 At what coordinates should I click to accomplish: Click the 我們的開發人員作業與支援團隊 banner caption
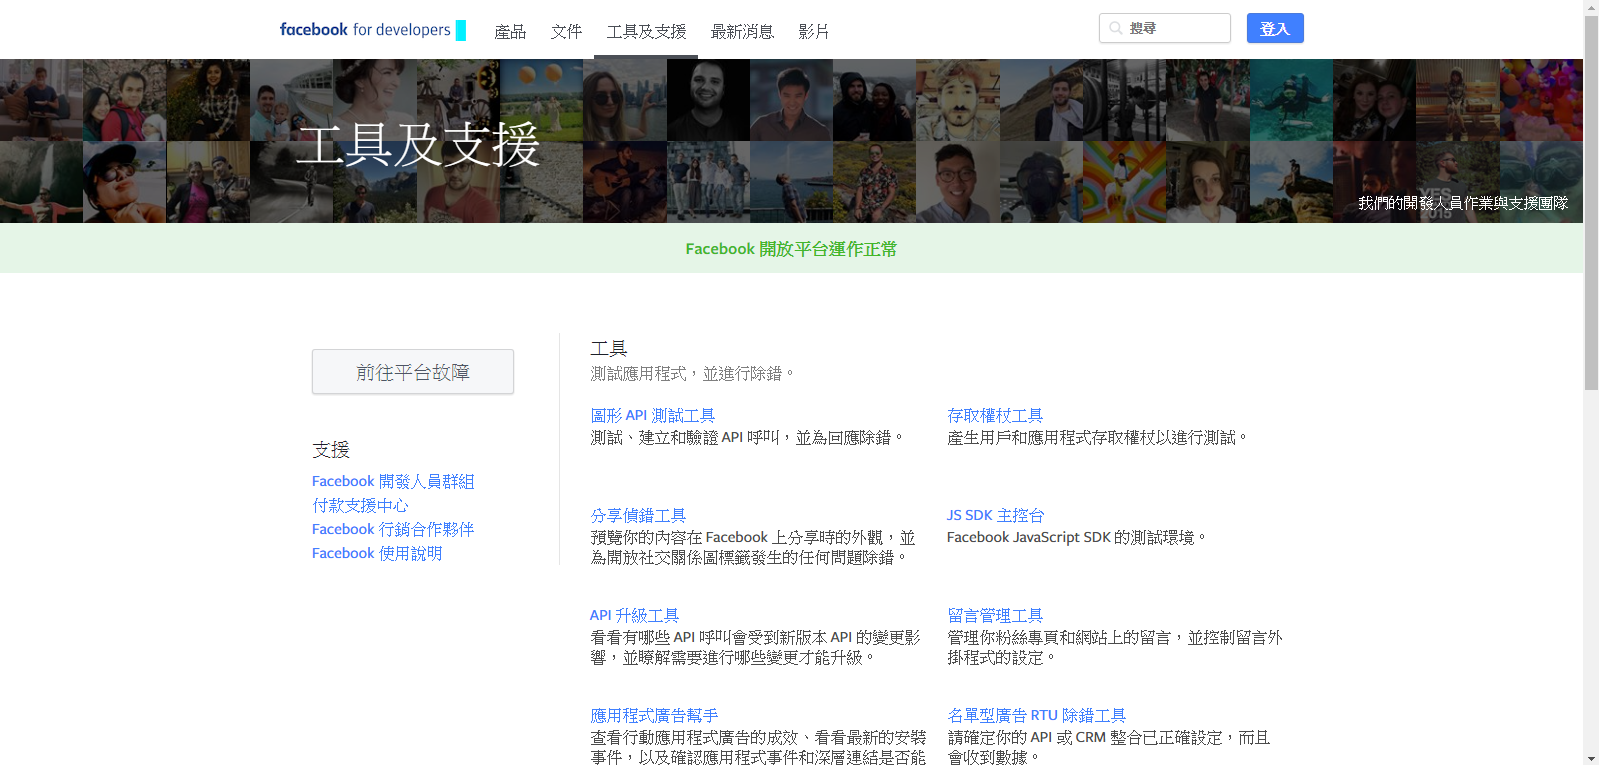[1462, 203]
